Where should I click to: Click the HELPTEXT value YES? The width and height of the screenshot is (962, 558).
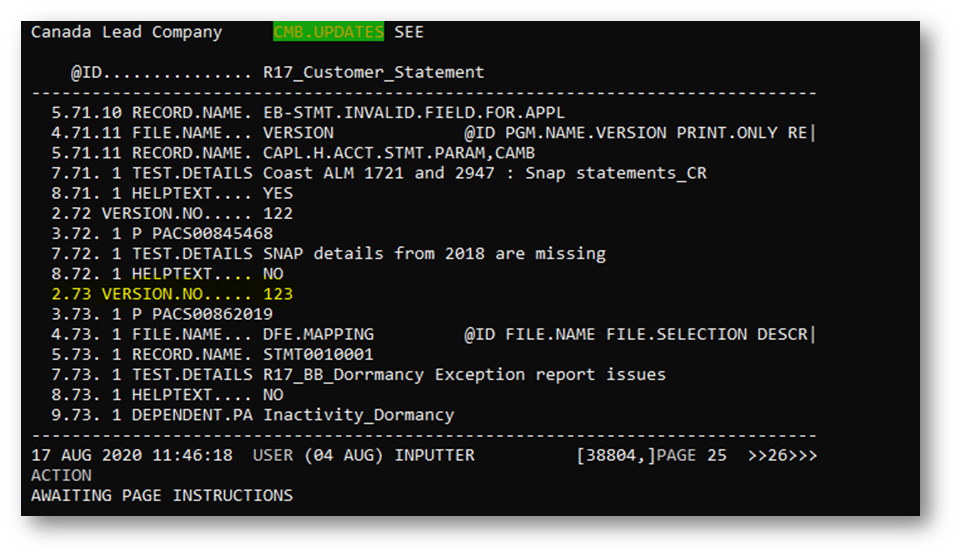pos(278,193)
